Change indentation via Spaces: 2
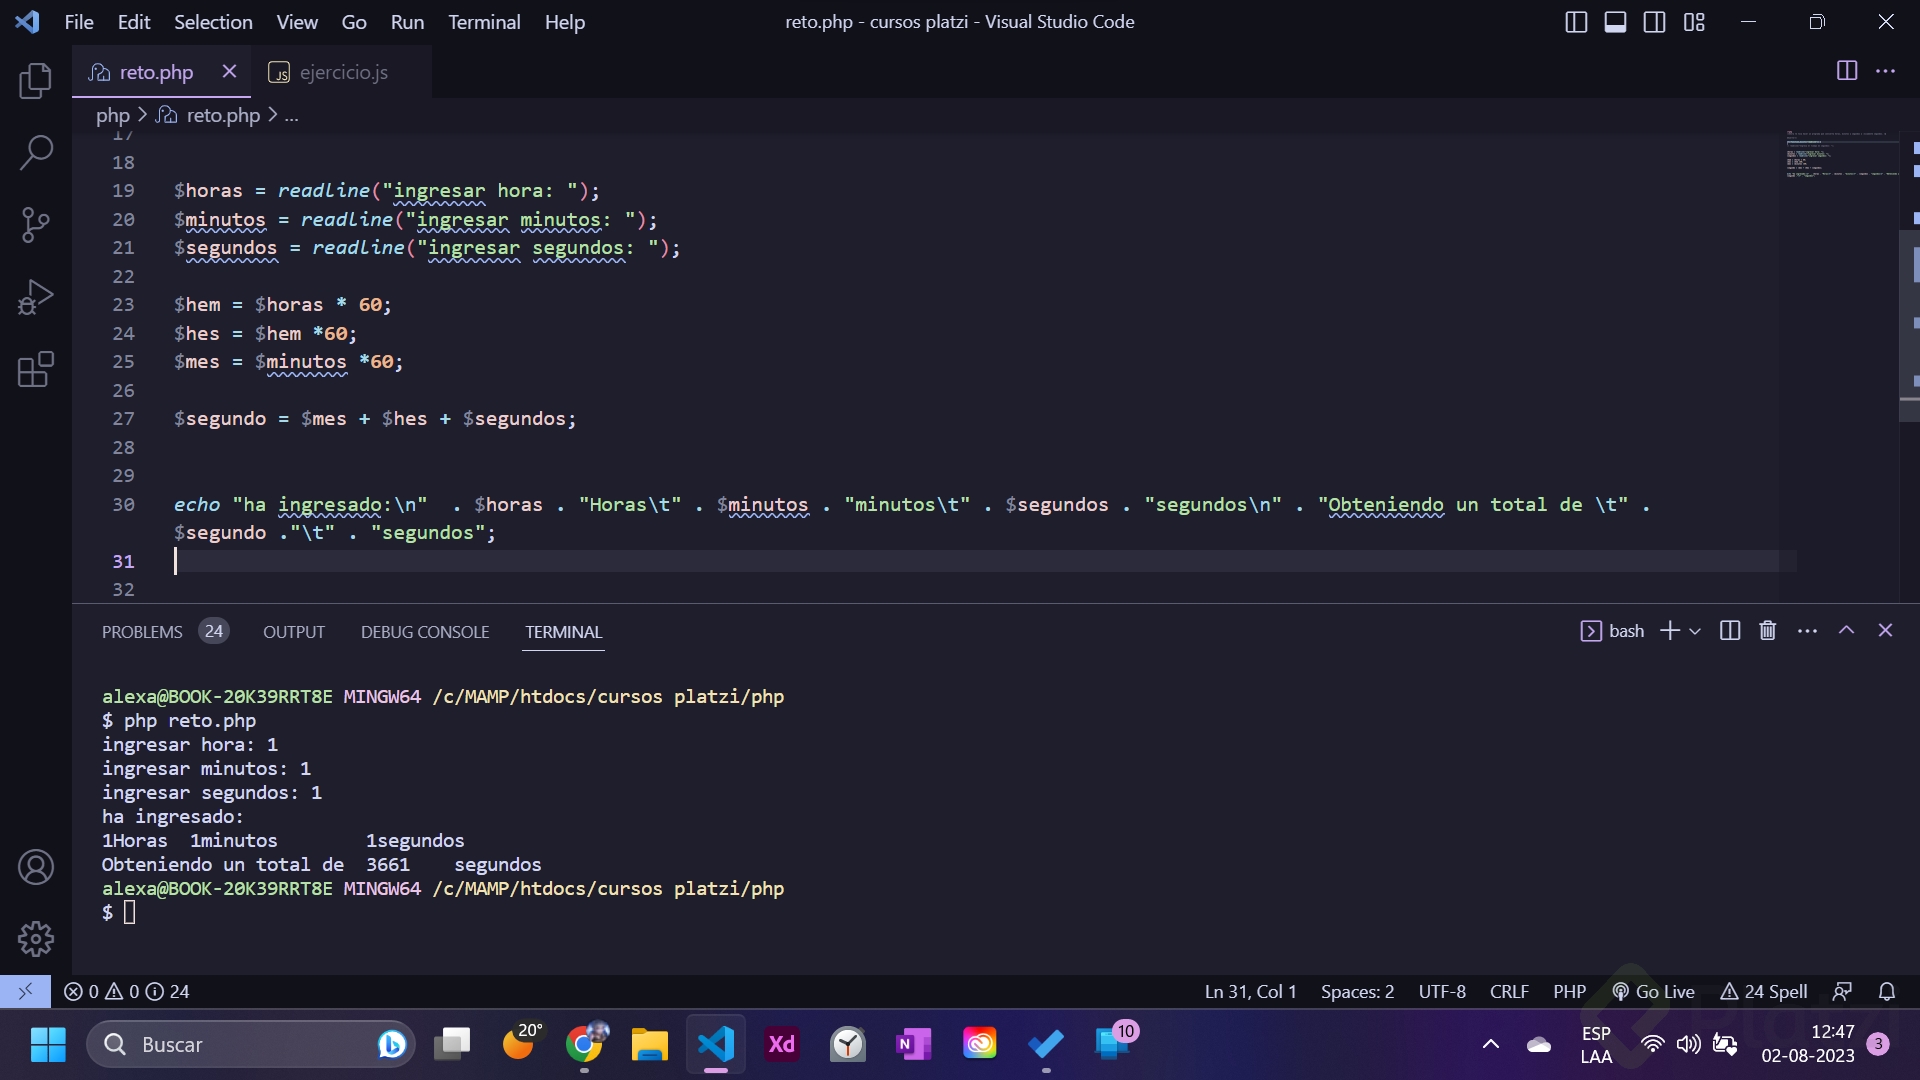The width and height of the screenshot is (1920, 1080). tap(1357, 991)
